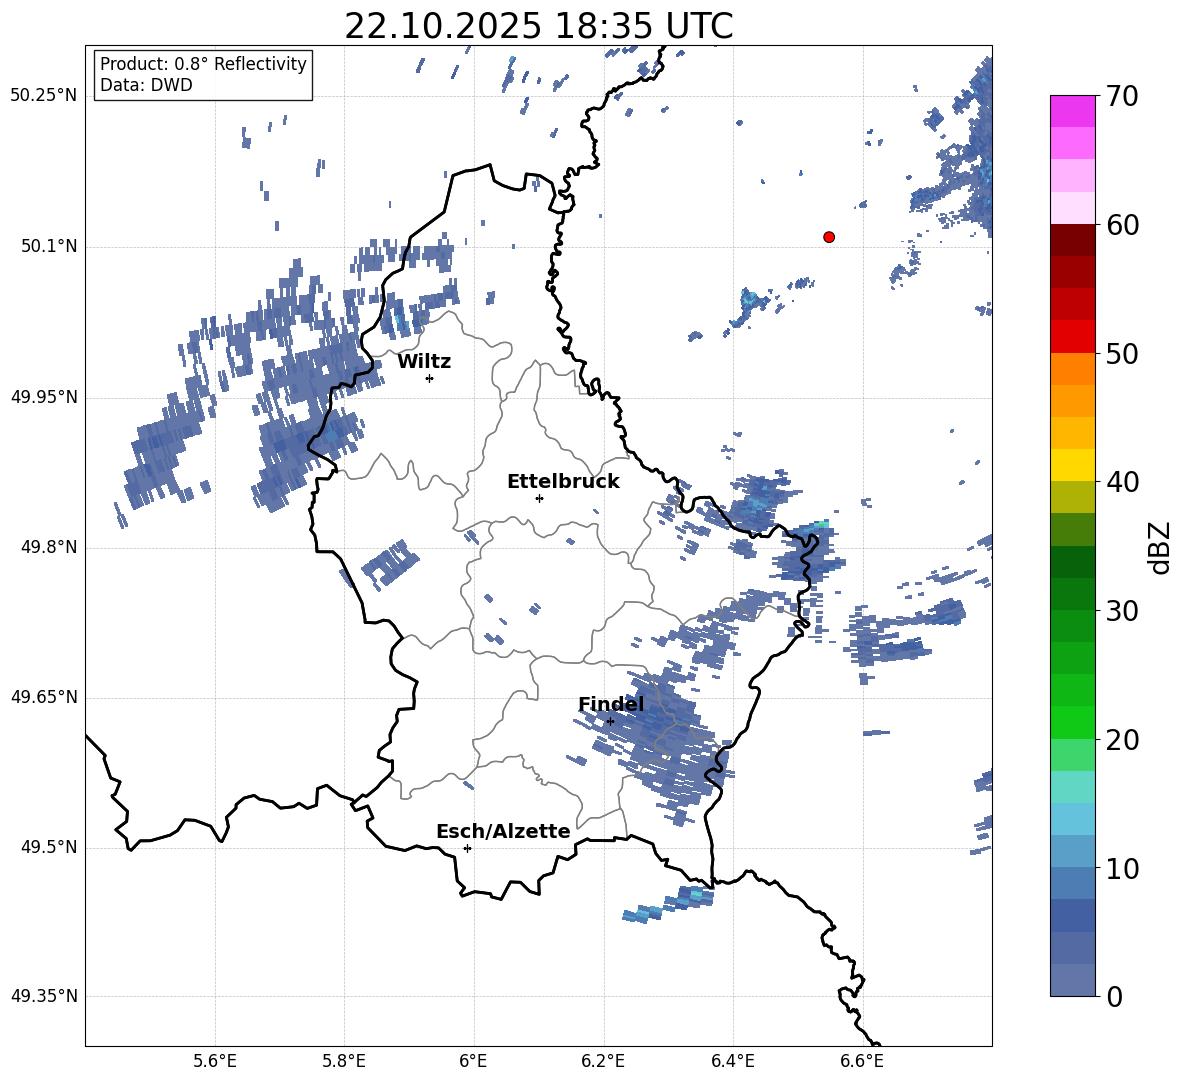This screenshot has height=1081, width=1184.
Task: Click the red dot radar marker
Action: (x=829, y=237)
